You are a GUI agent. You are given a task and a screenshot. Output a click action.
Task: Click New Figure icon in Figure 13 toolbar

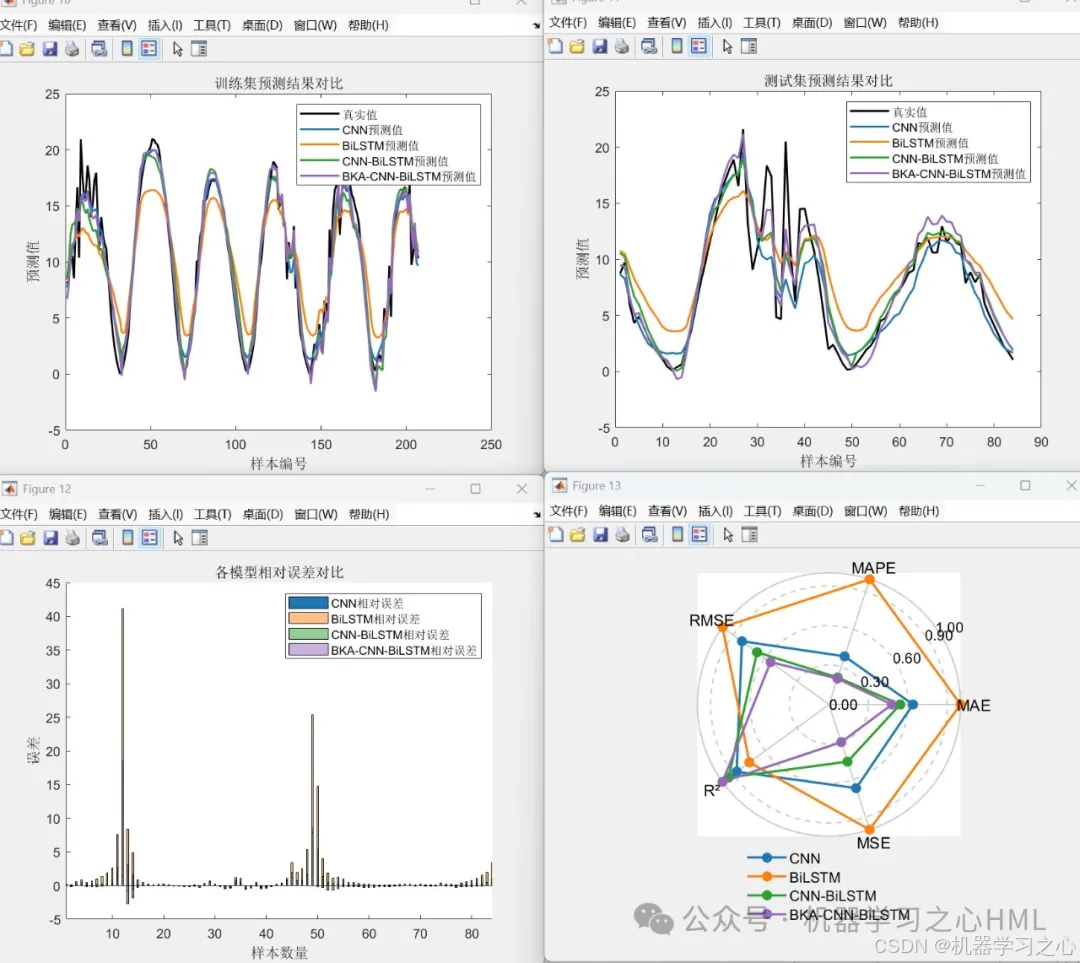555,535
